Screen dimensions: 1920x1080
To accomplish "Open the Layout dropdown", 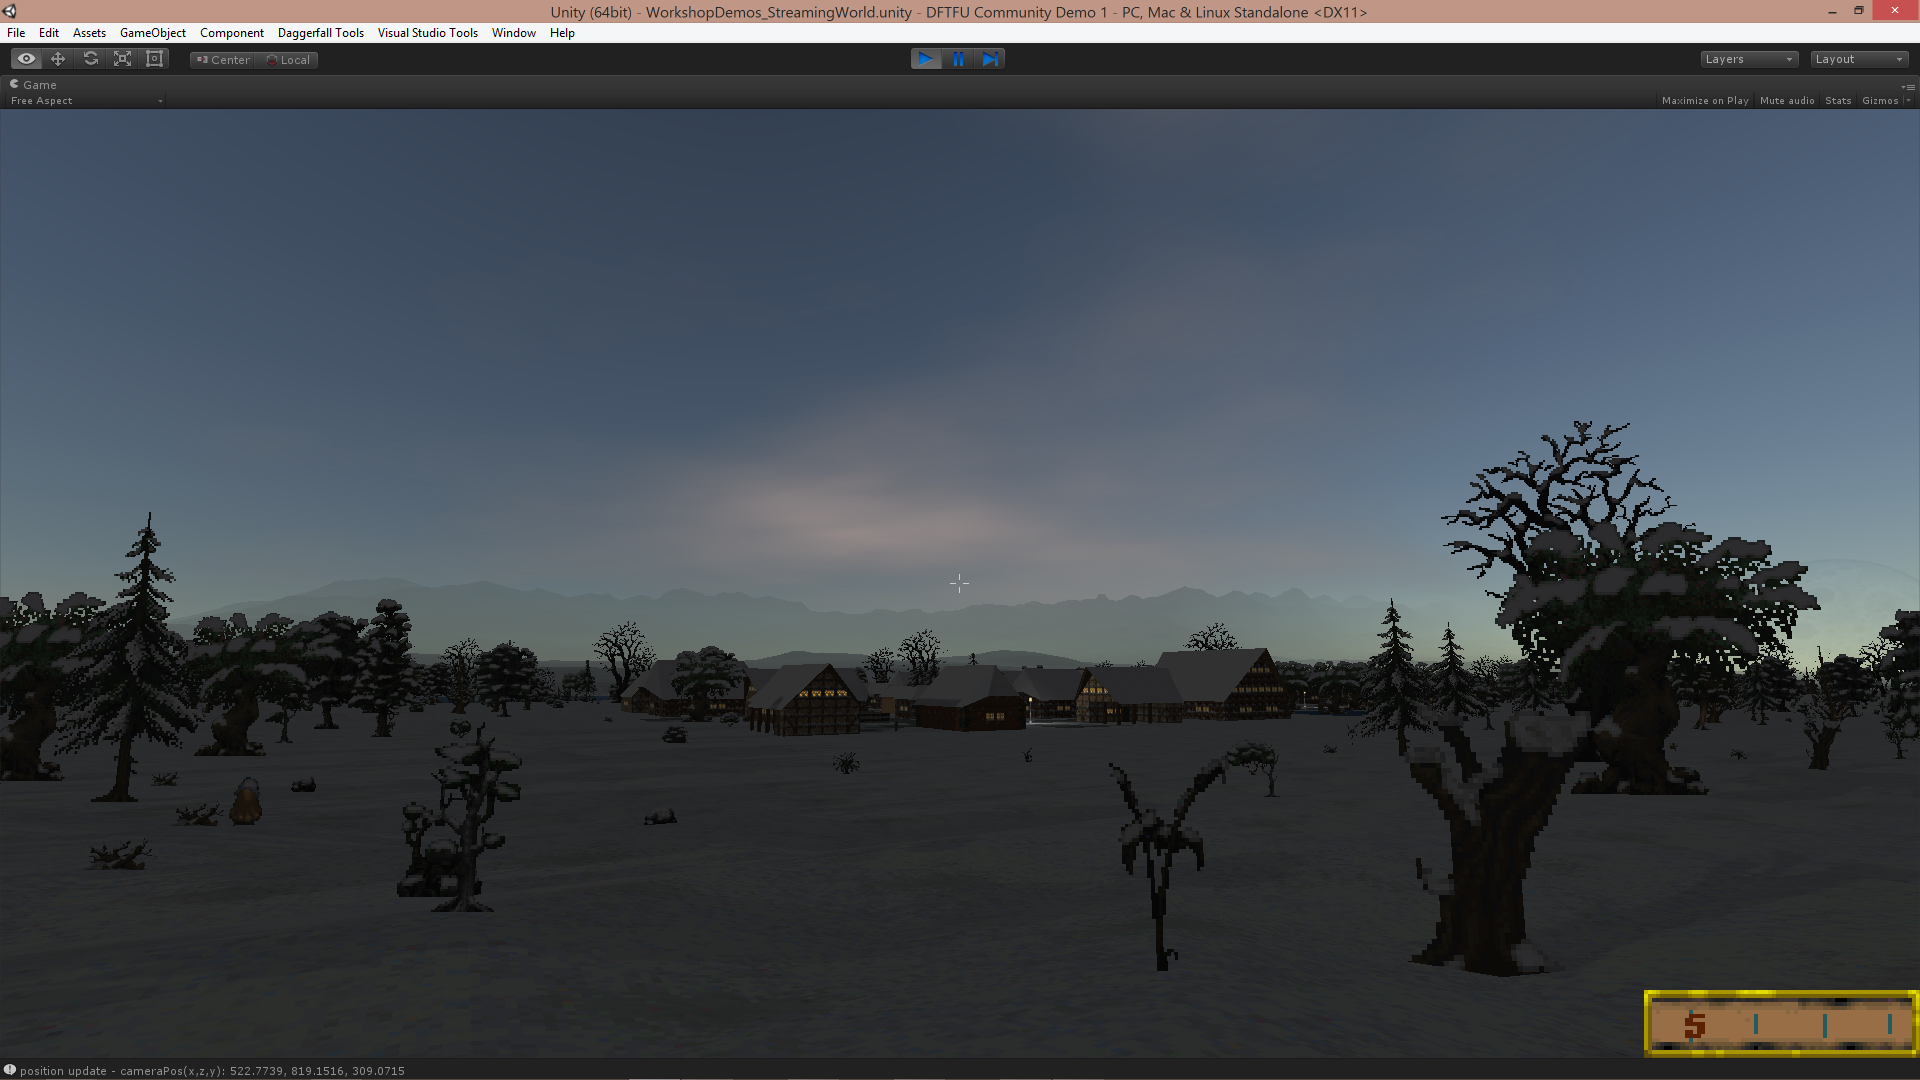I will (1858, 59).
